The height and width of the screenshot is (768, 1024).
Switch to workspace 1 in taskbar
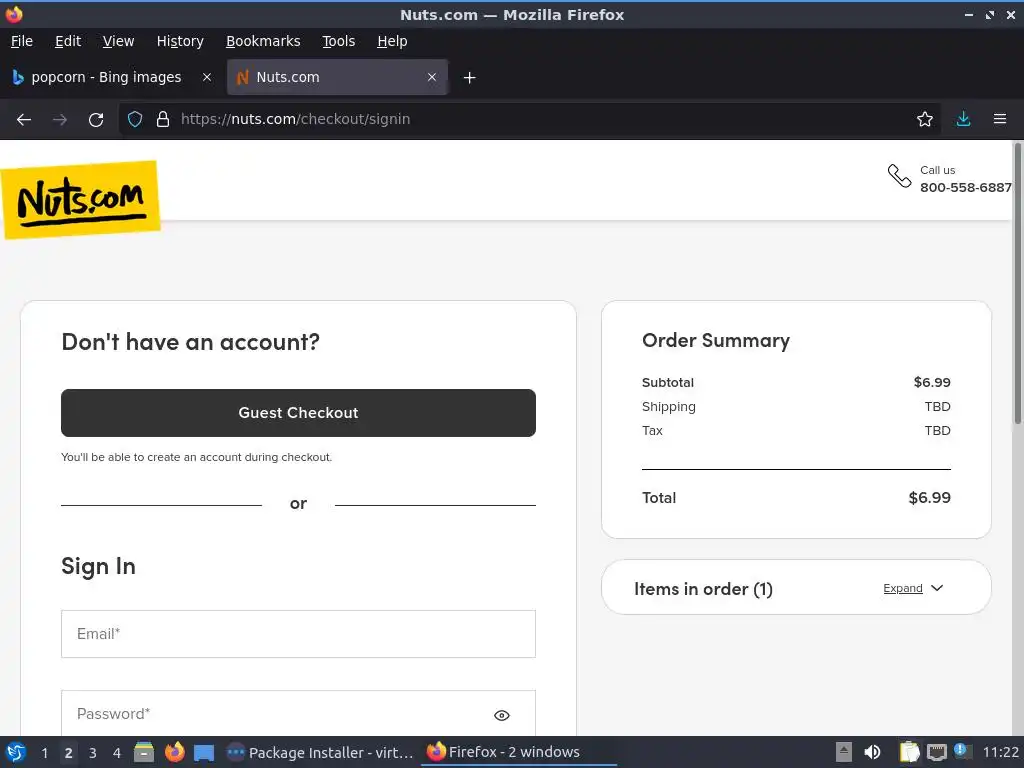click(44, 753)
